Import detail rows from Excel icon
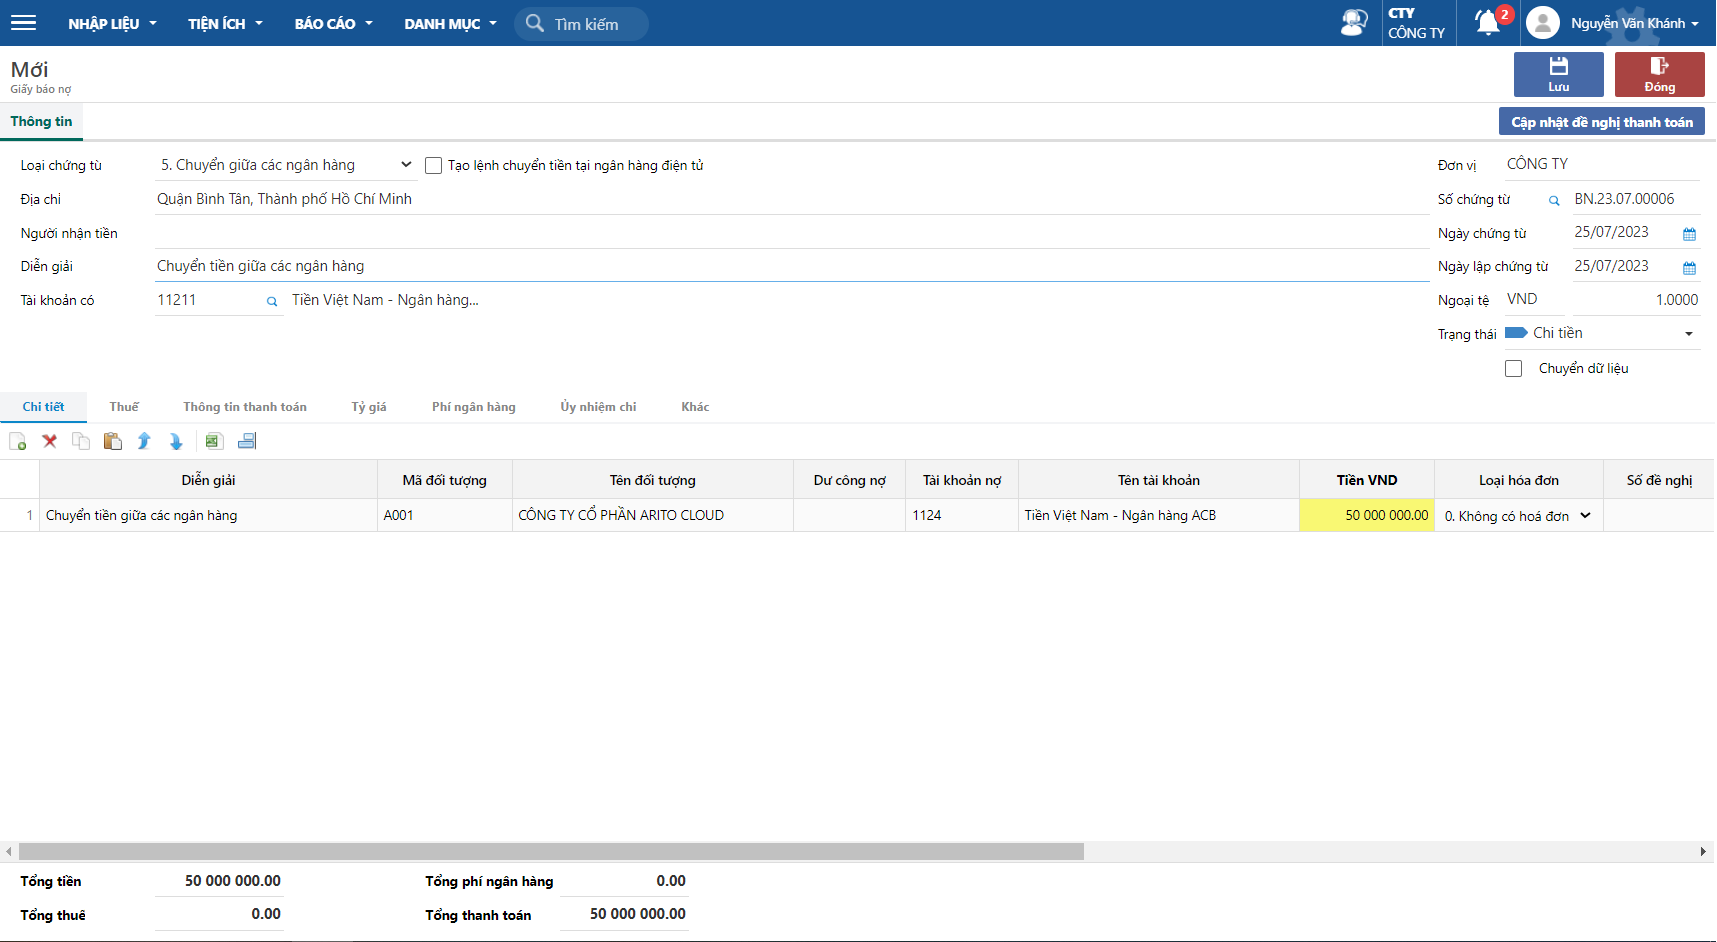 point(213,441)
